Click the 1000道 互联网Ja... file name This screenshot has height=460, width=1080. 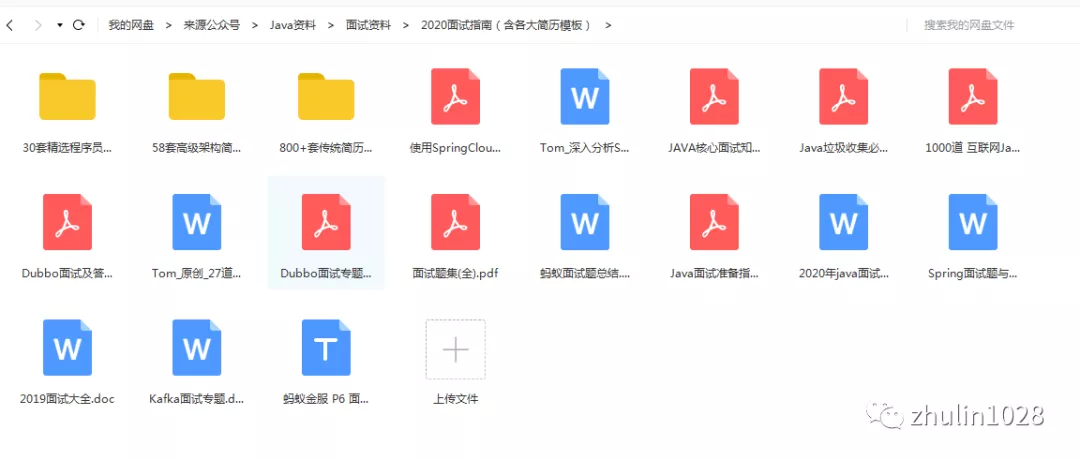tap(973, 148)
